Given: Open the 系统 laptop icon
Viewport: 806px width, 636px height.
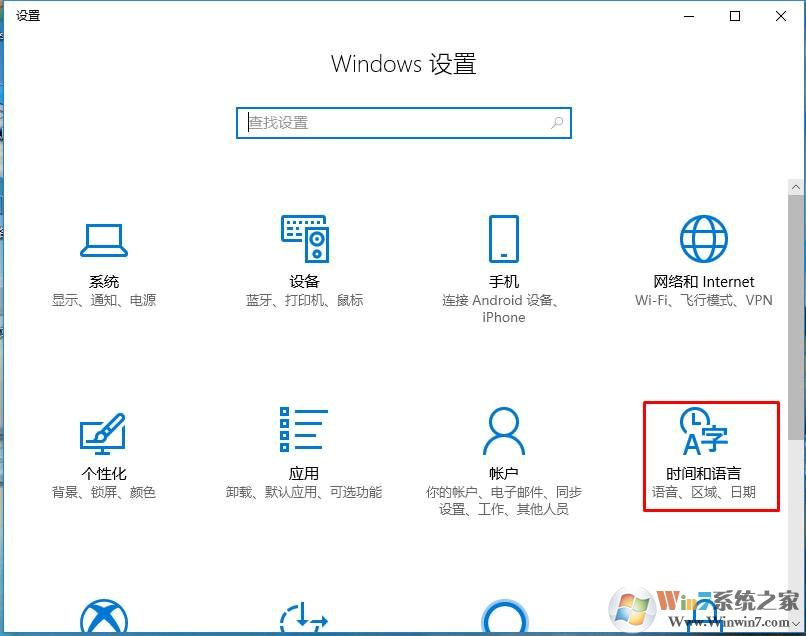Looking at the screenshot, I should (104, 240).
